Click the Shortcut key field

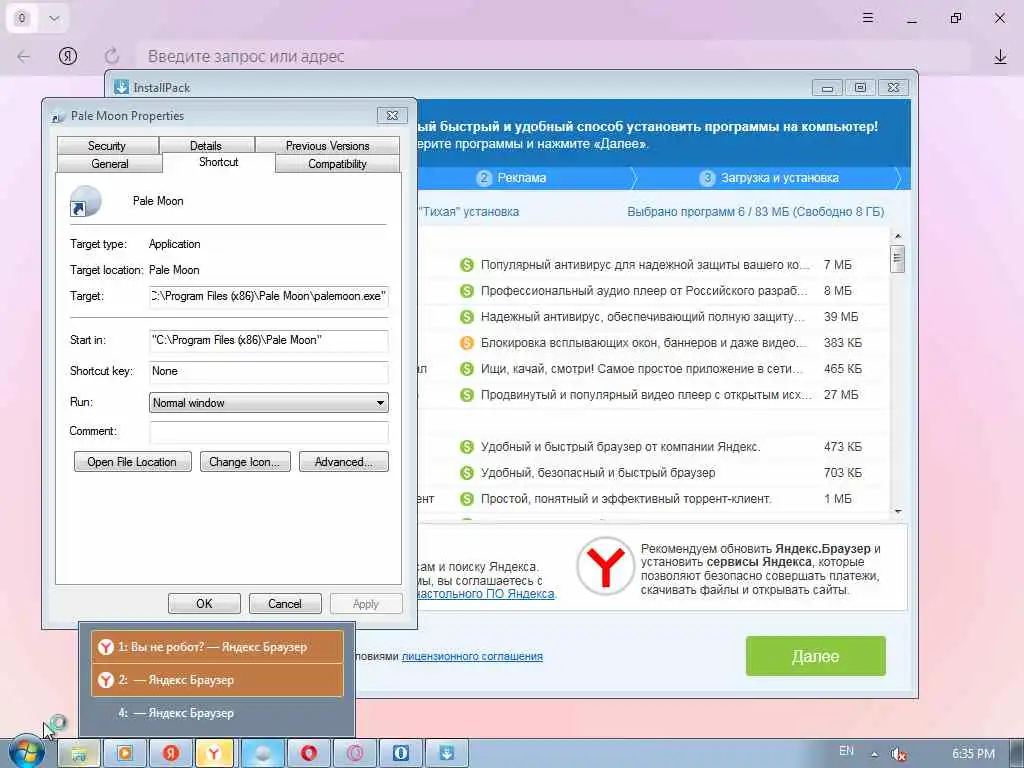(268, 372)
